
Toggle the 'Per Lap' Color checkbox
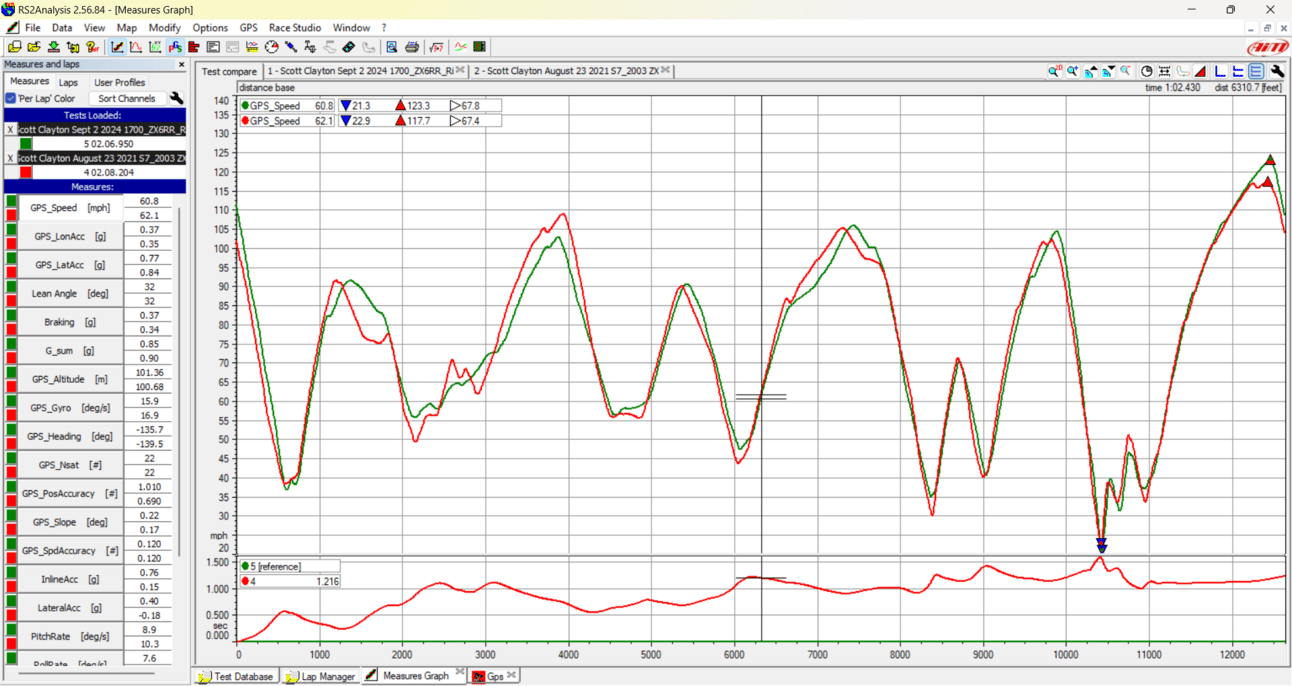(11, 99)
